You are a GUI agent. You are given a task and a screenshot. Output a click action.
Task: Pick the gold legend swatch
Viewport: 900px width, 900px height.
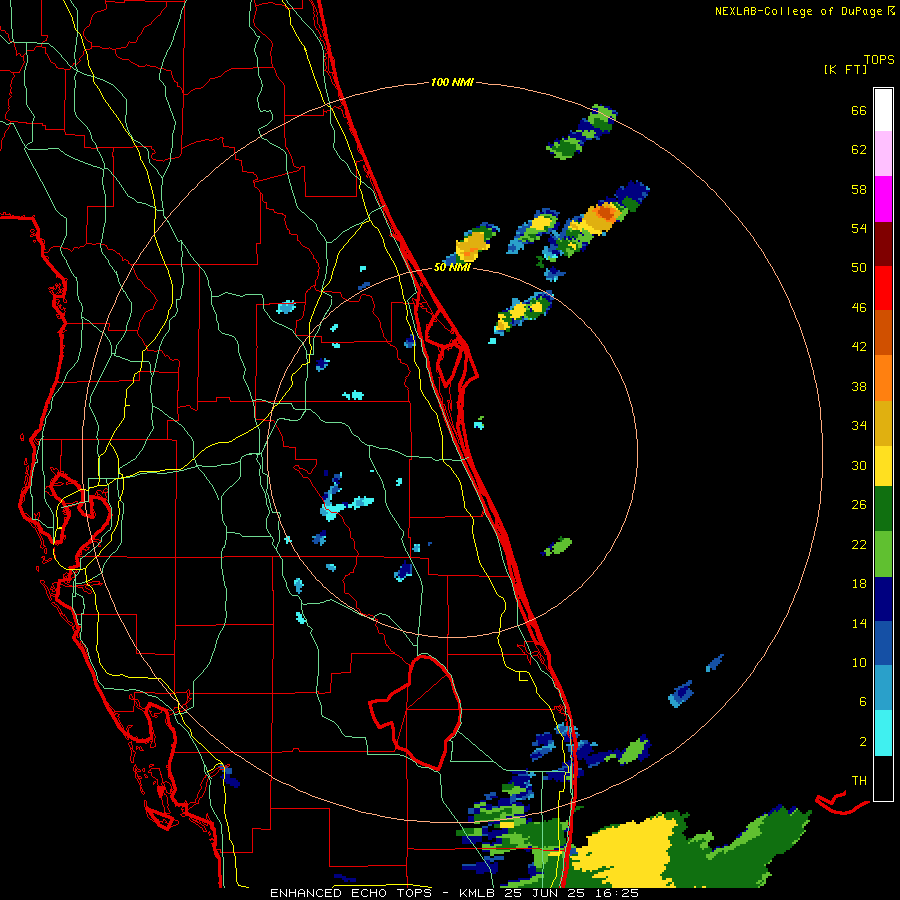883,423
